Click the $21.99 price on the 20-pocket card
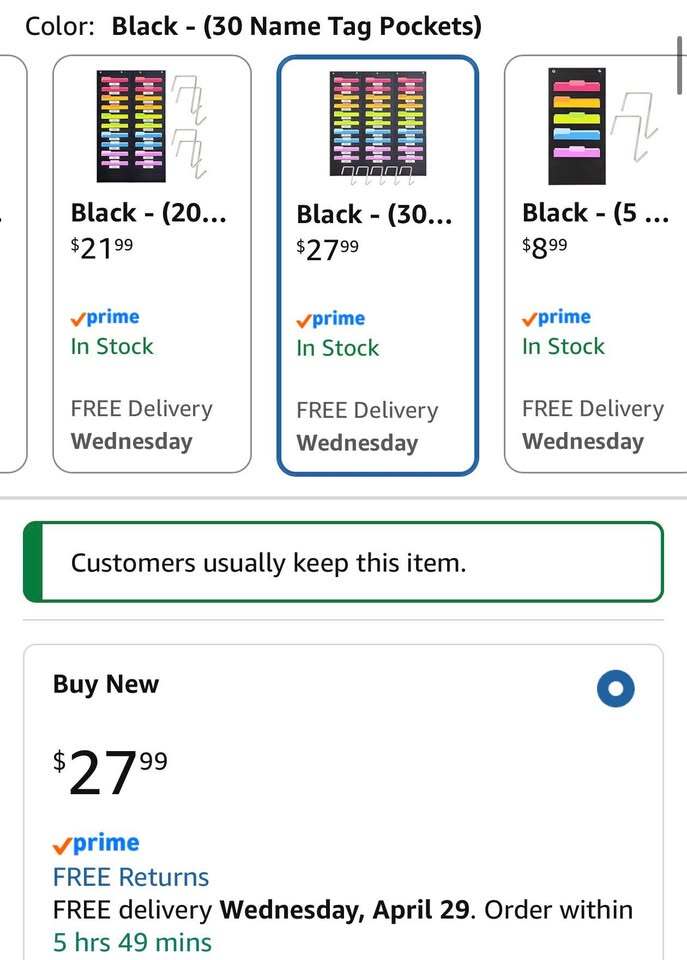 tap(102, 247)
